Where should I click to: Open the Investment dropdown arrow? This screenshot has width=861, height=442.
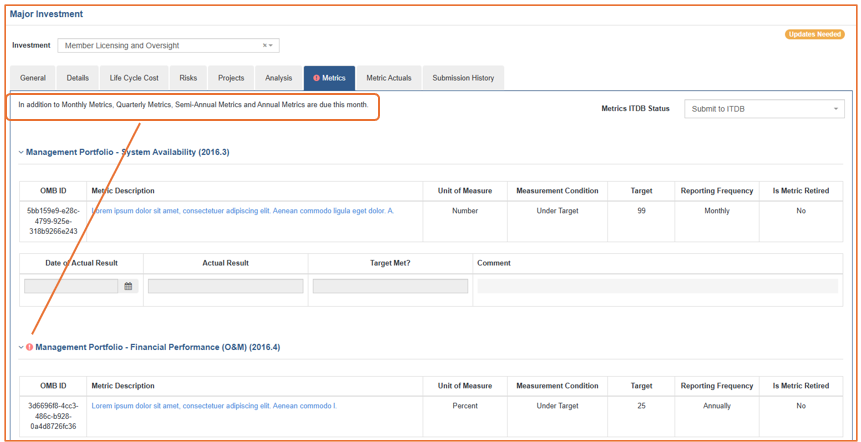click(x=271, y=46)
